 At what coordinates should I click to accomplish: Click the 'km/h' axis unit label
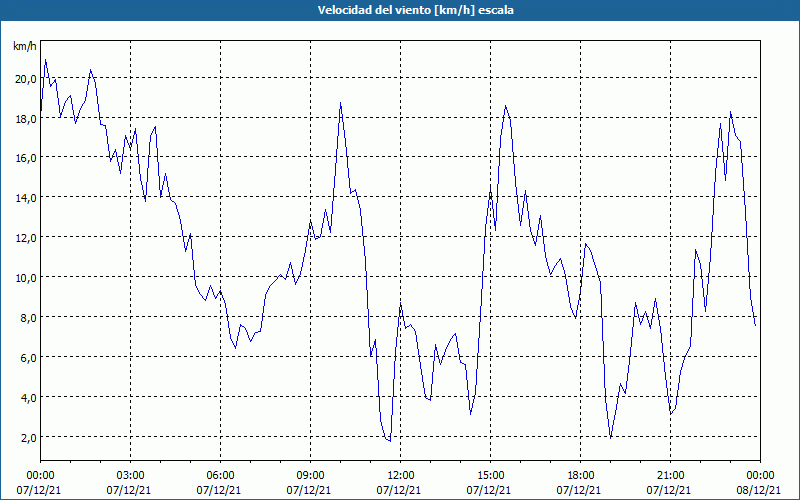click(25, 46)
